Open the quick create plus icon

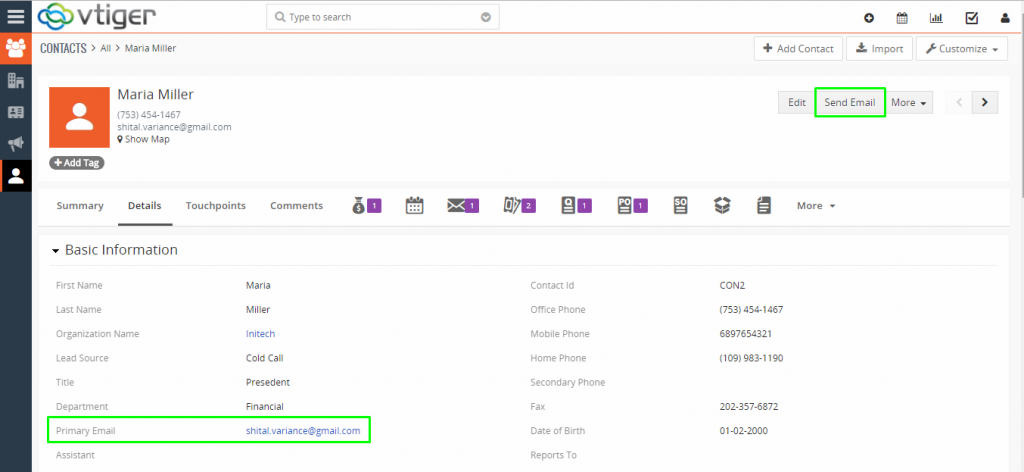tap(869, 18)
